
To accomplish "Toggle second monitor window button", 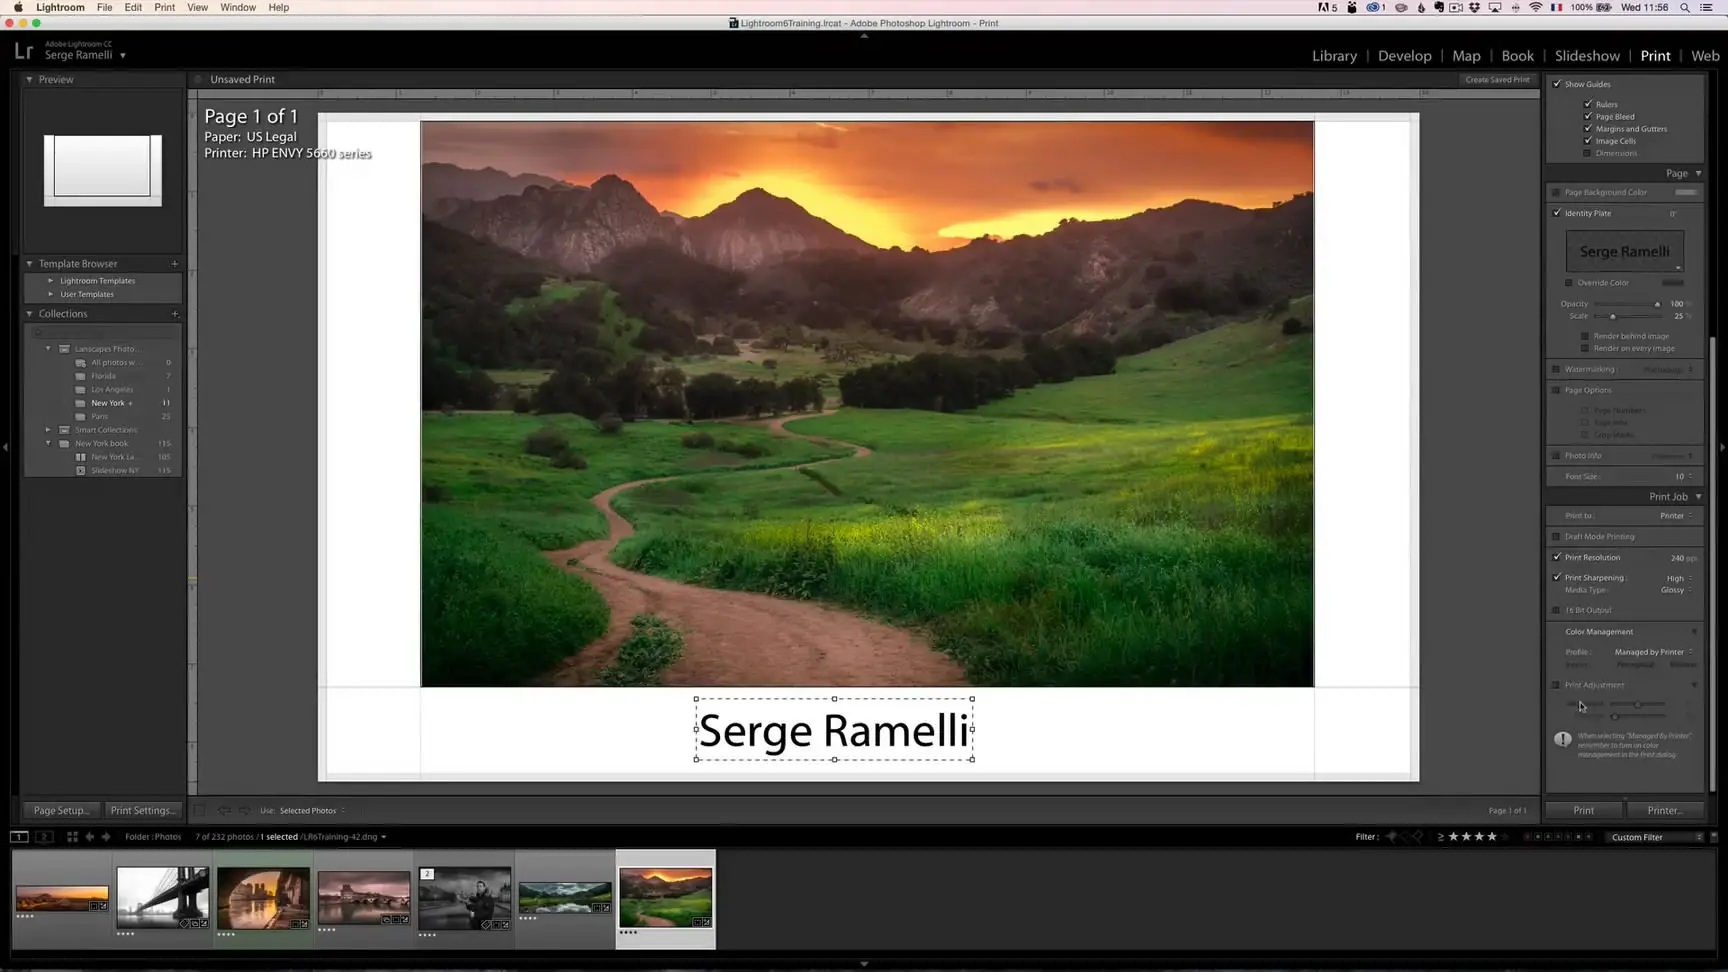I will (44, 837).
